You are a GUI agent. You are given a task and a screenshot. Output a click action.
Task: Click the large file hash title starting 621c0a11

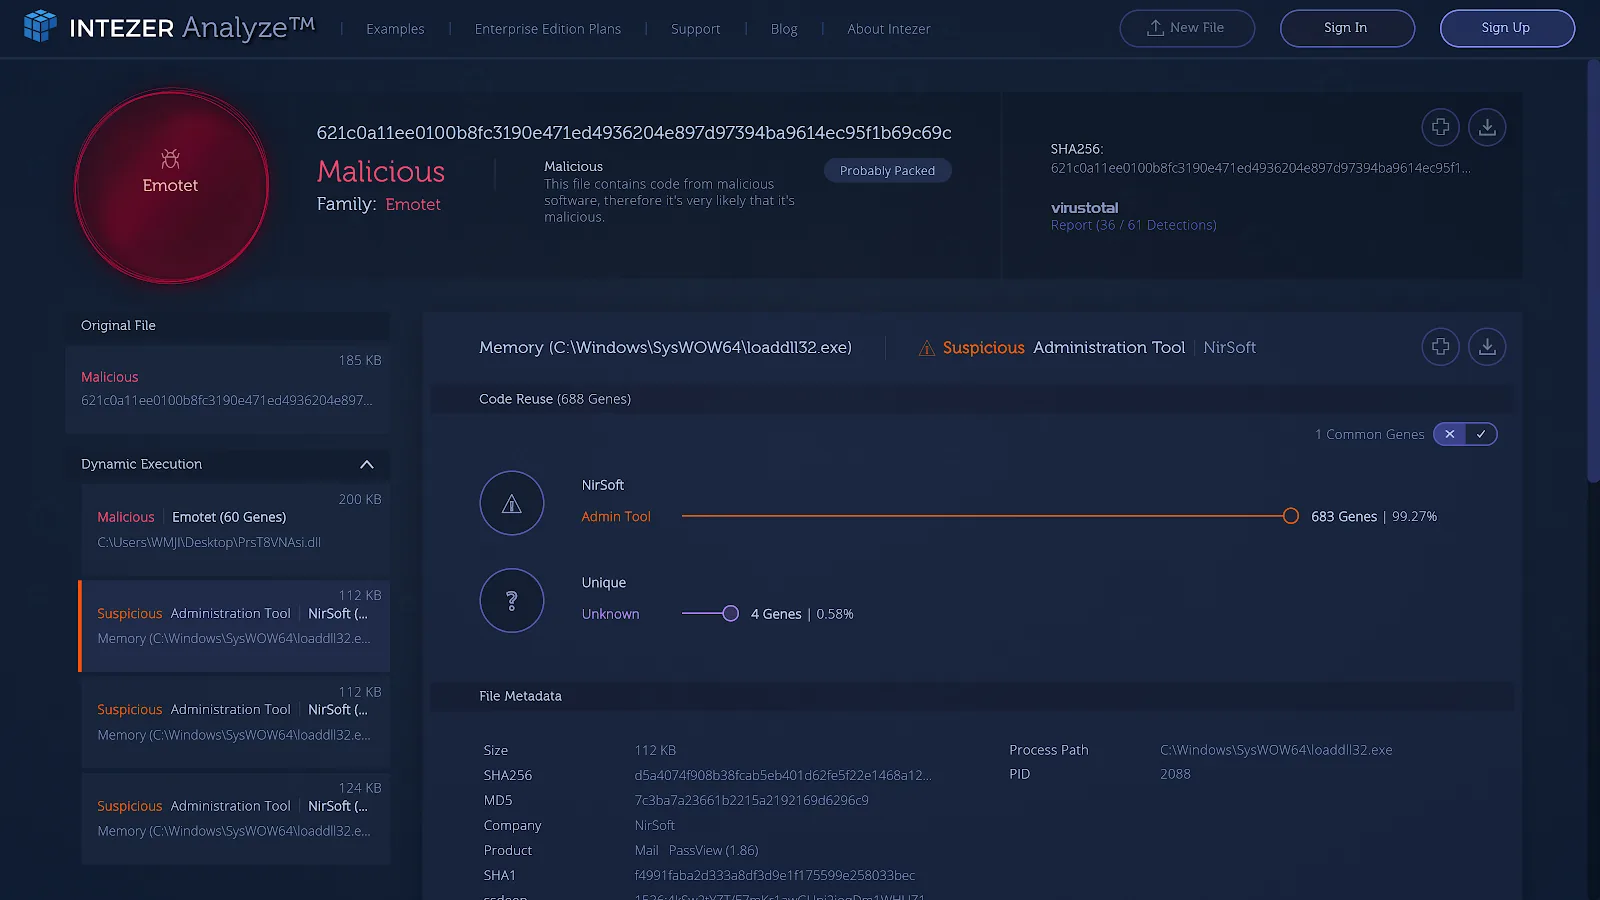coord(634,133)
